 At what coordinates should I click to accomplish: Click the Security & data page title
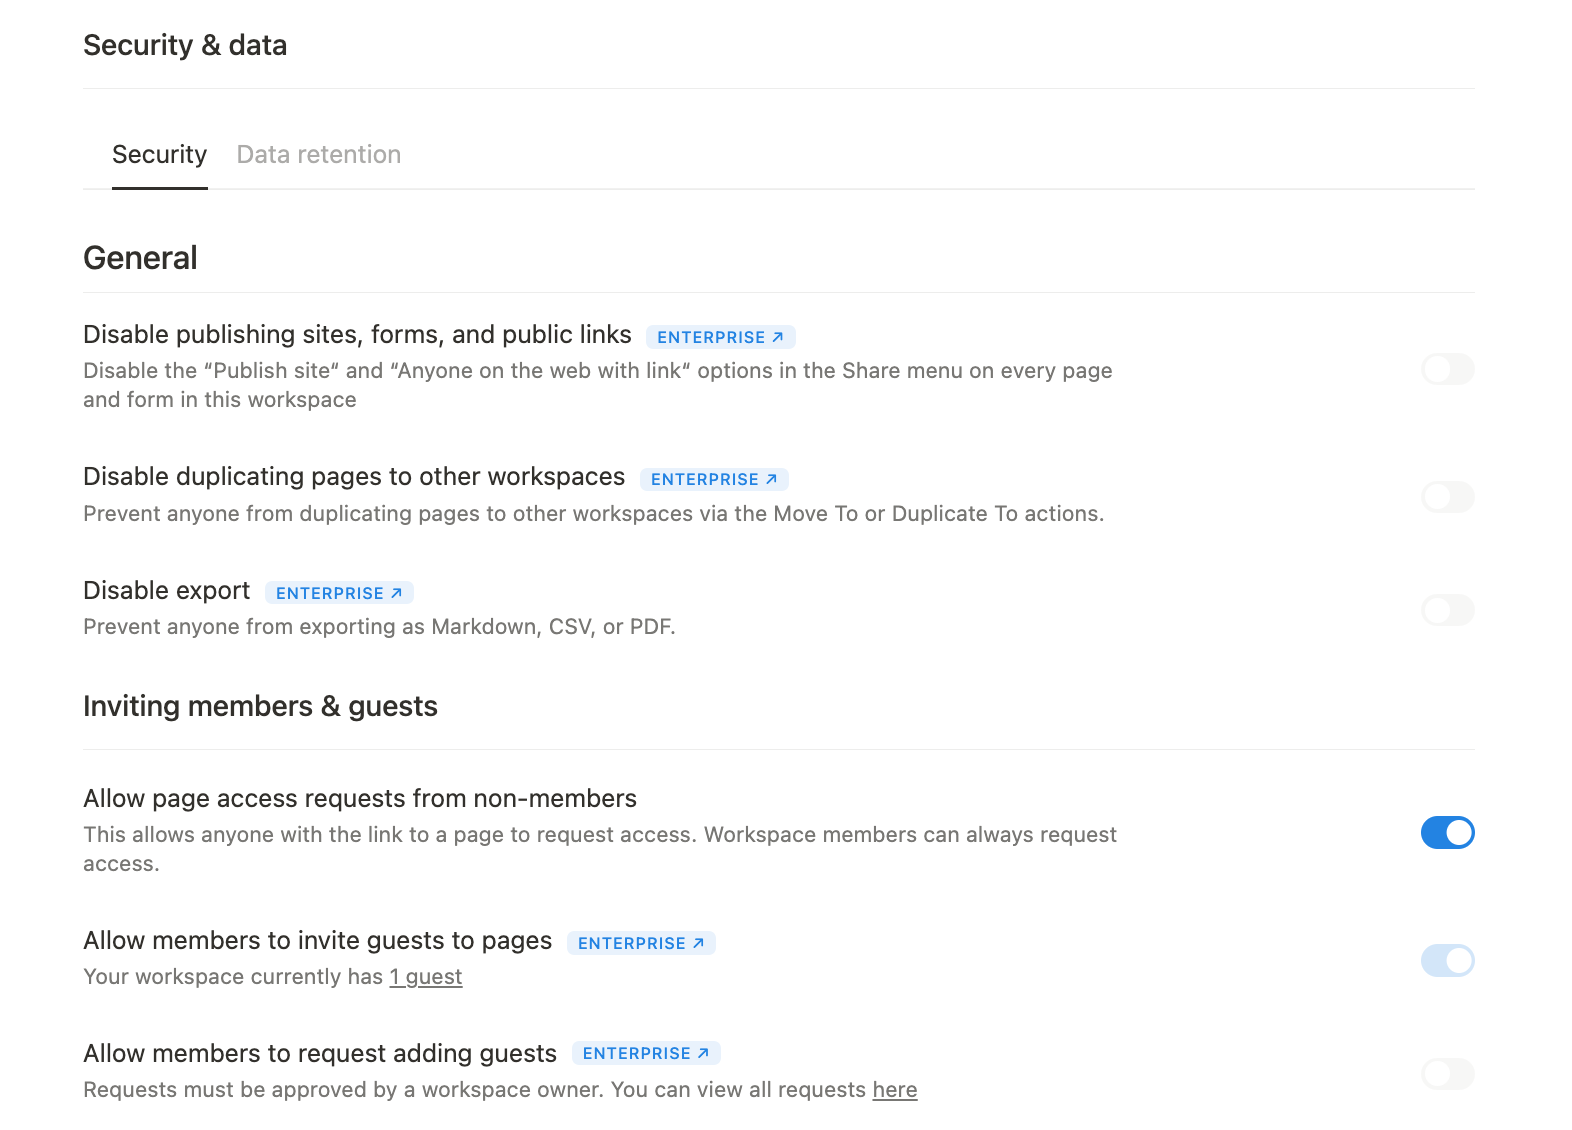click(x=185, y=45)
